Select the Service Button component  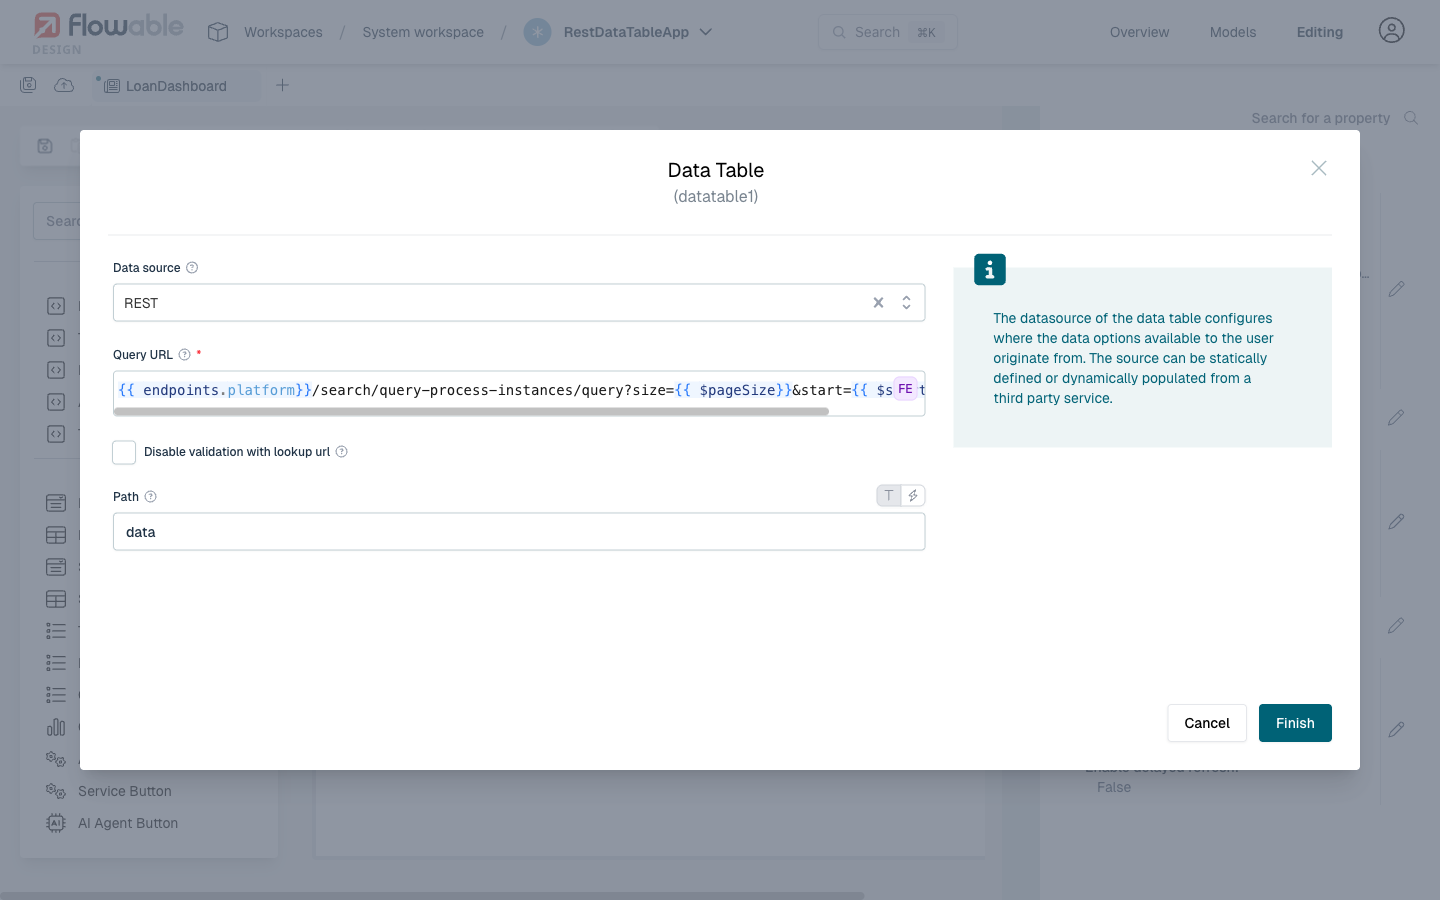pyautogui.click(x=123, y=790)
